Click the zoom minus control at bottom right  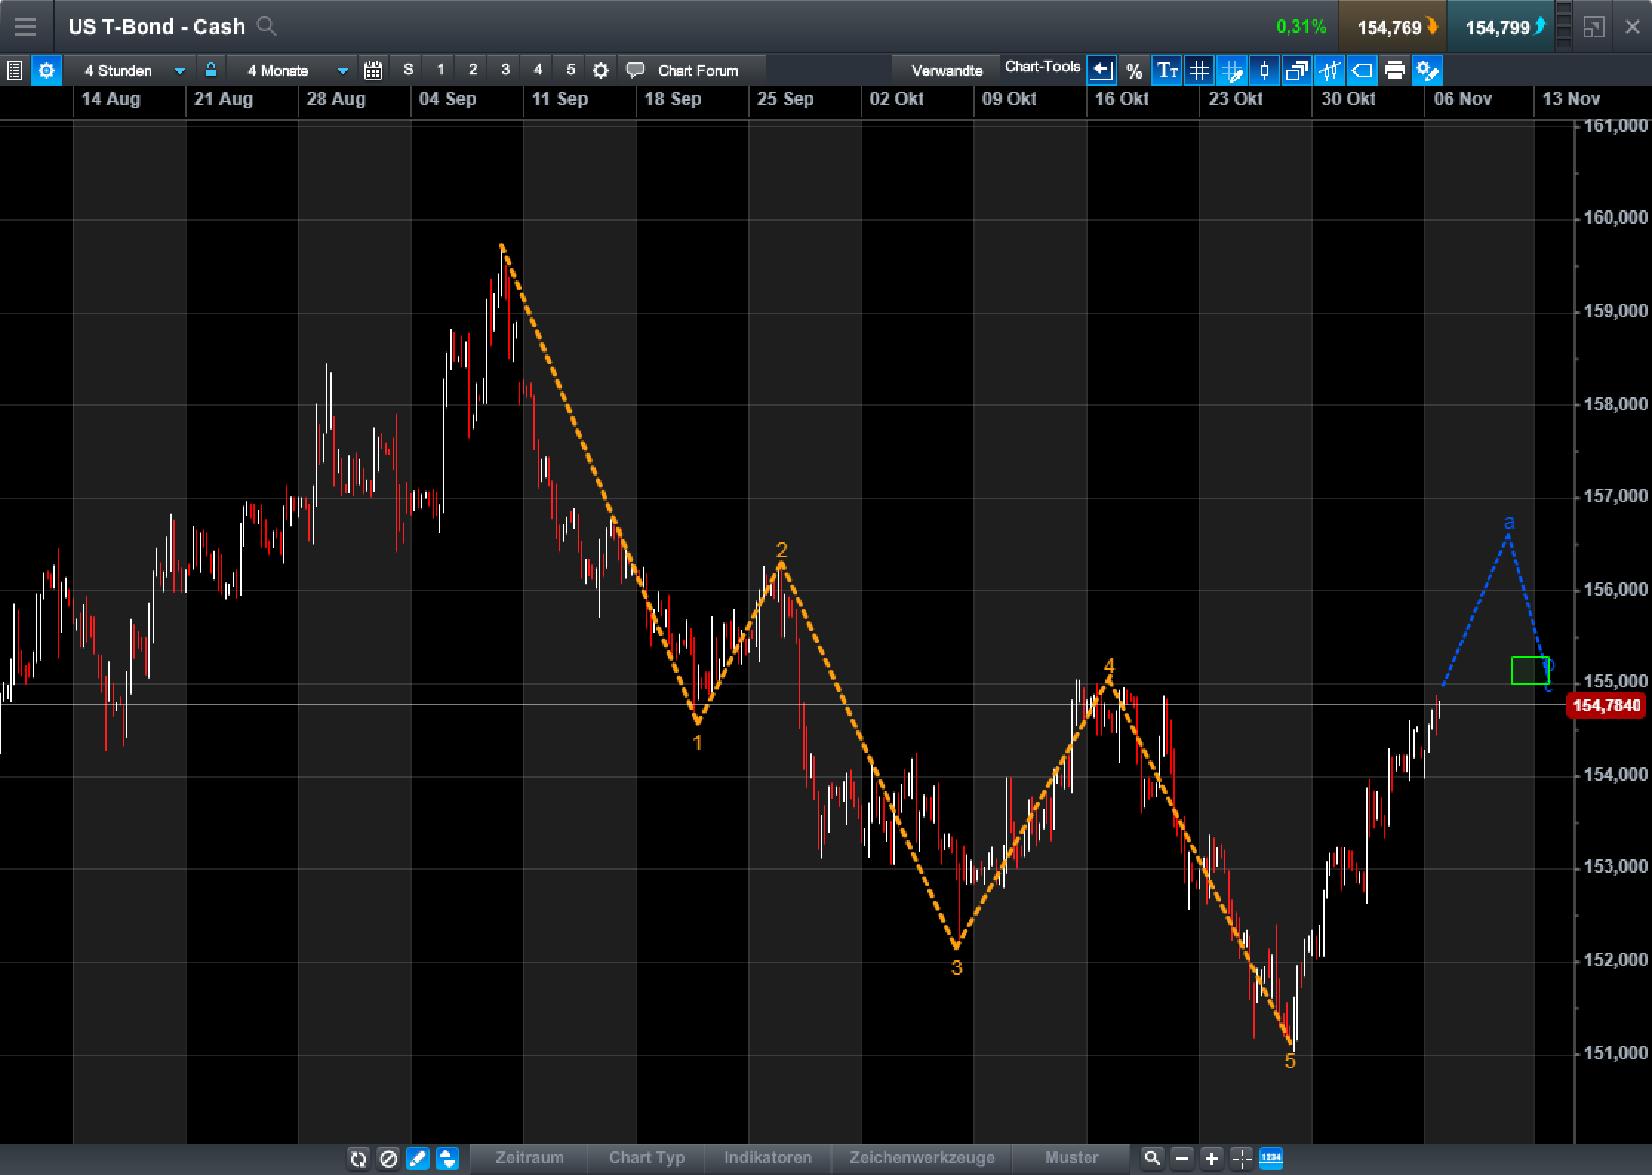pyautogui.click(x=1182, y=1158)
